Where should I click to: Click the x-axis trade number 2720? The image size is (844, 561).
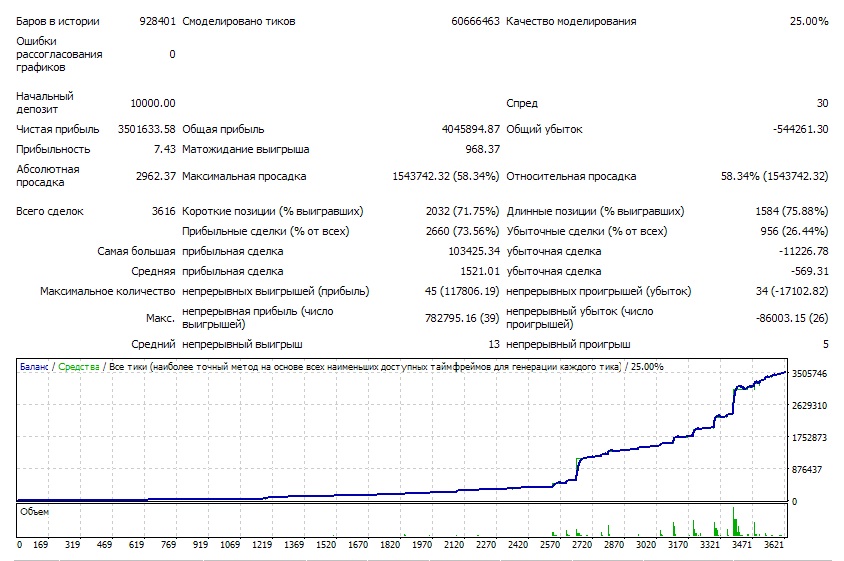[582, 544]
